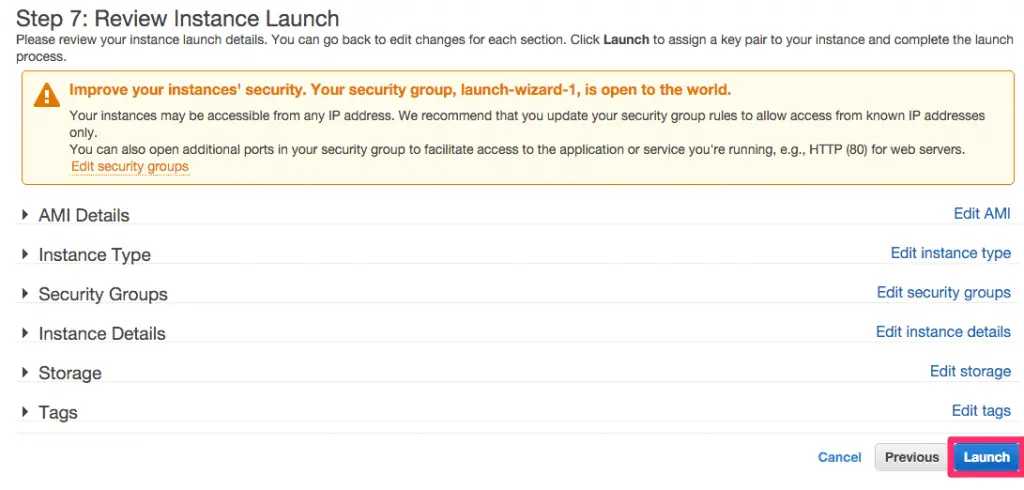Click the Step 7 Review Instance Launch title
The image size is (1024, 490).
pyautogui.click(x=178, y=18)
